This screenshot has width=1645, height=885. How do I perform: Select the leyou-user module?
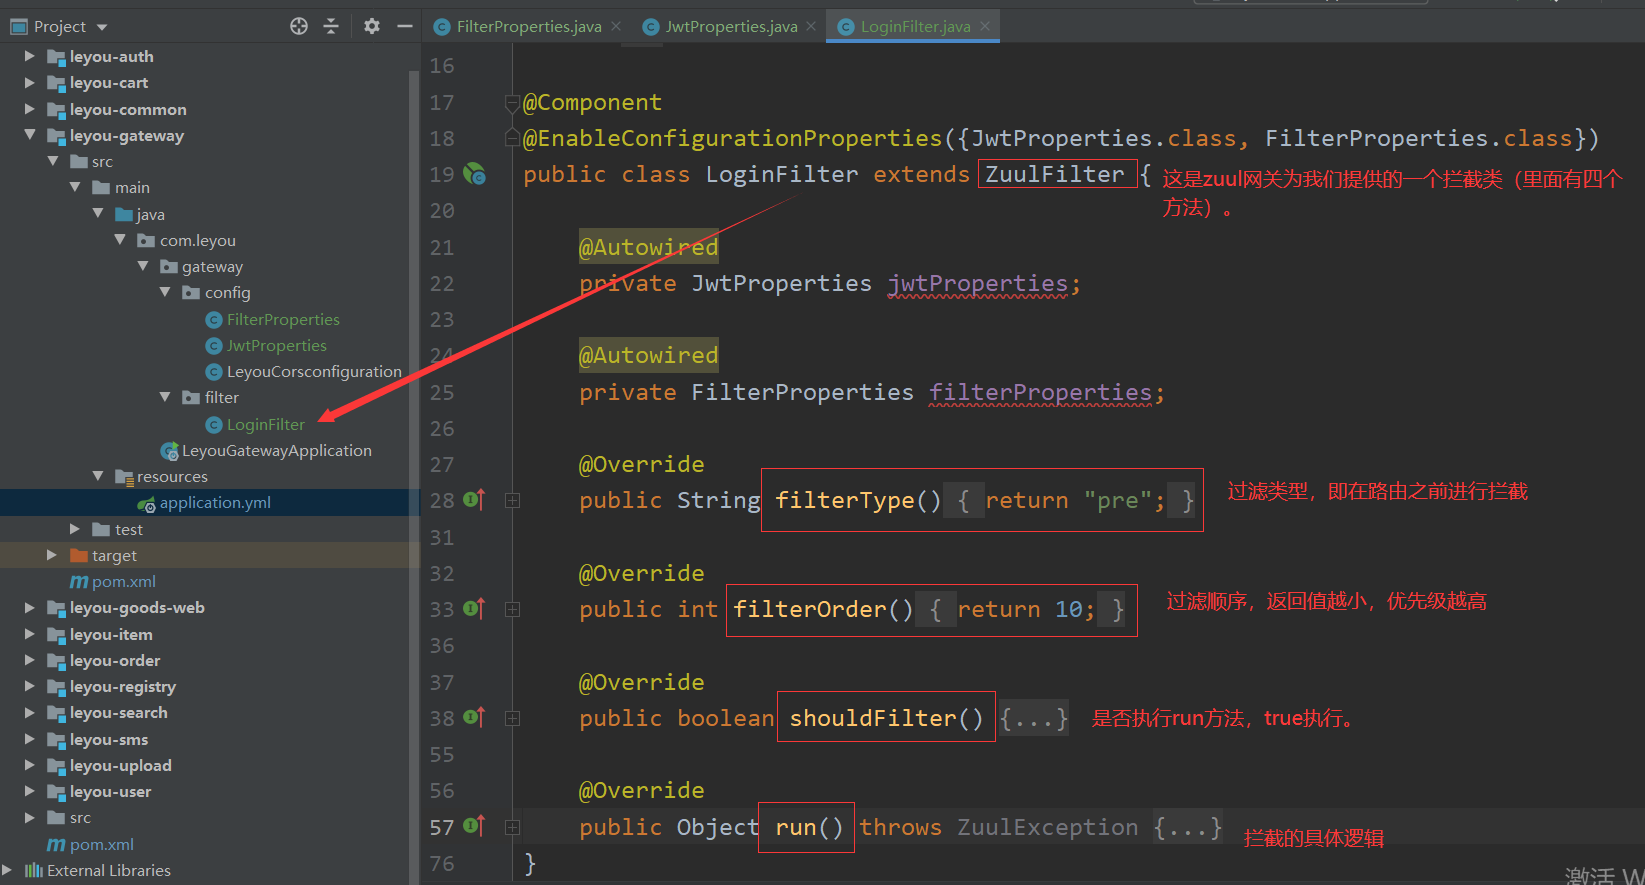111,791
